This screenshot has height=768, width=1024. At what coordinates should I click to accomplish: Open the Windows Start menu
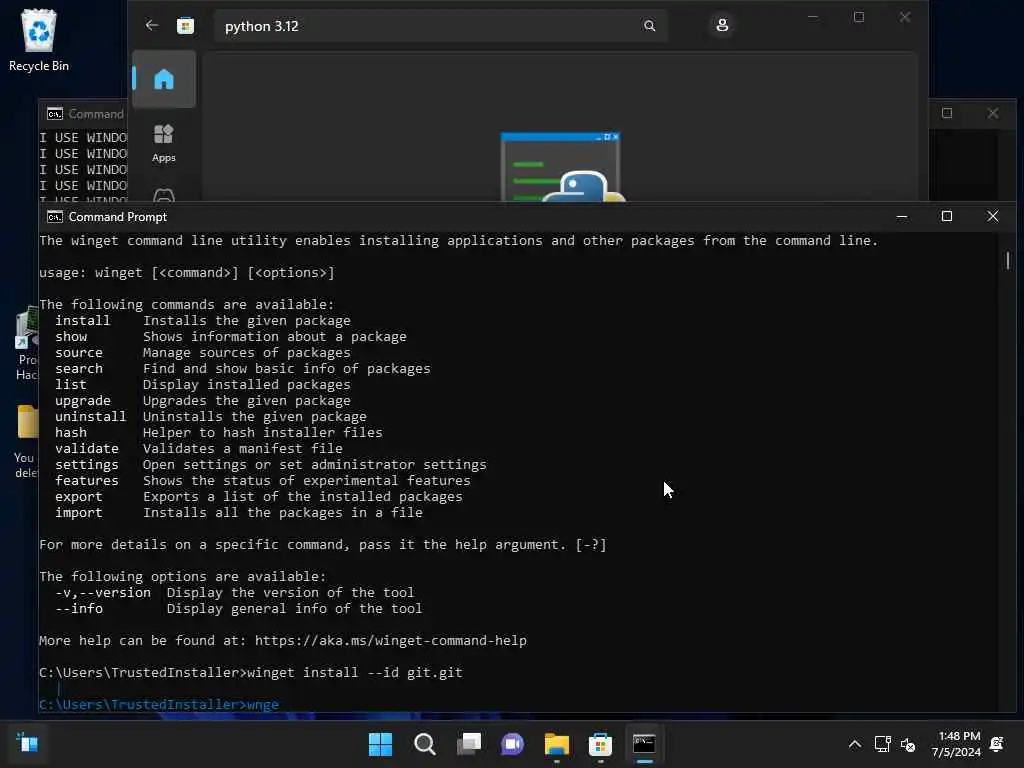(x=380, y=744)
